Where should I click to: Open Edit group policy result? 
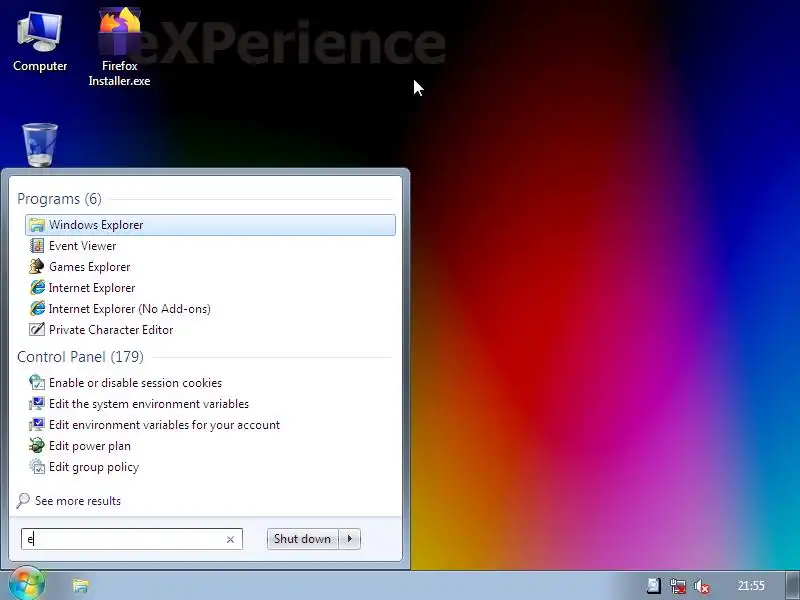[x=210, y=466]
